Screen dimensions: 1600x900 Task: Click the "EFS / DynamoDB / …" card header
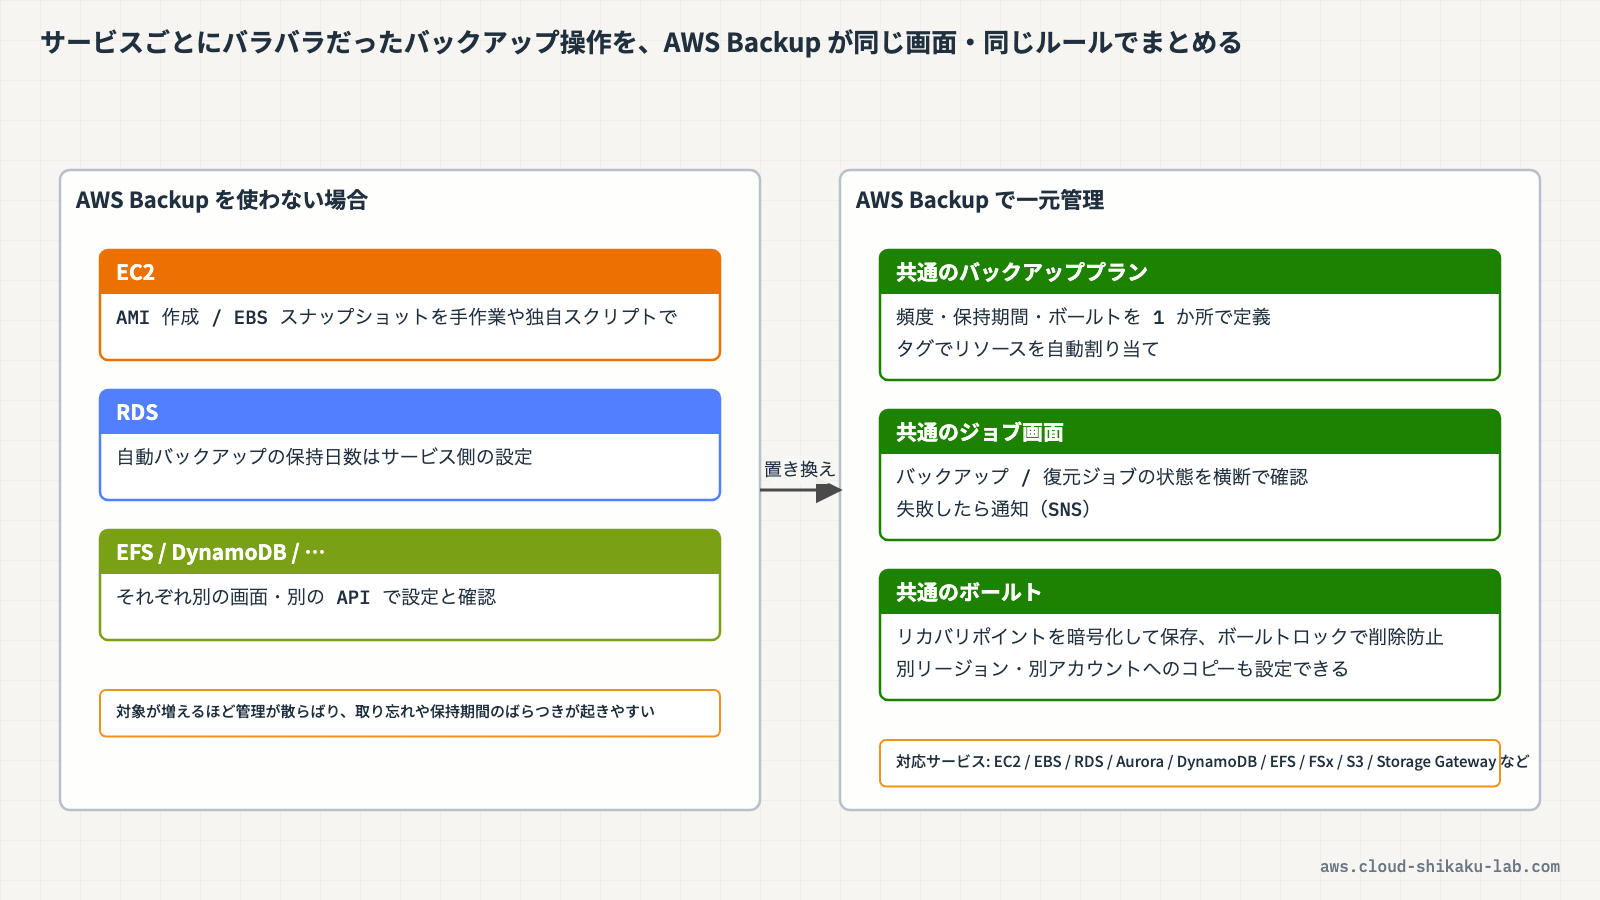[x=410, y=552]
